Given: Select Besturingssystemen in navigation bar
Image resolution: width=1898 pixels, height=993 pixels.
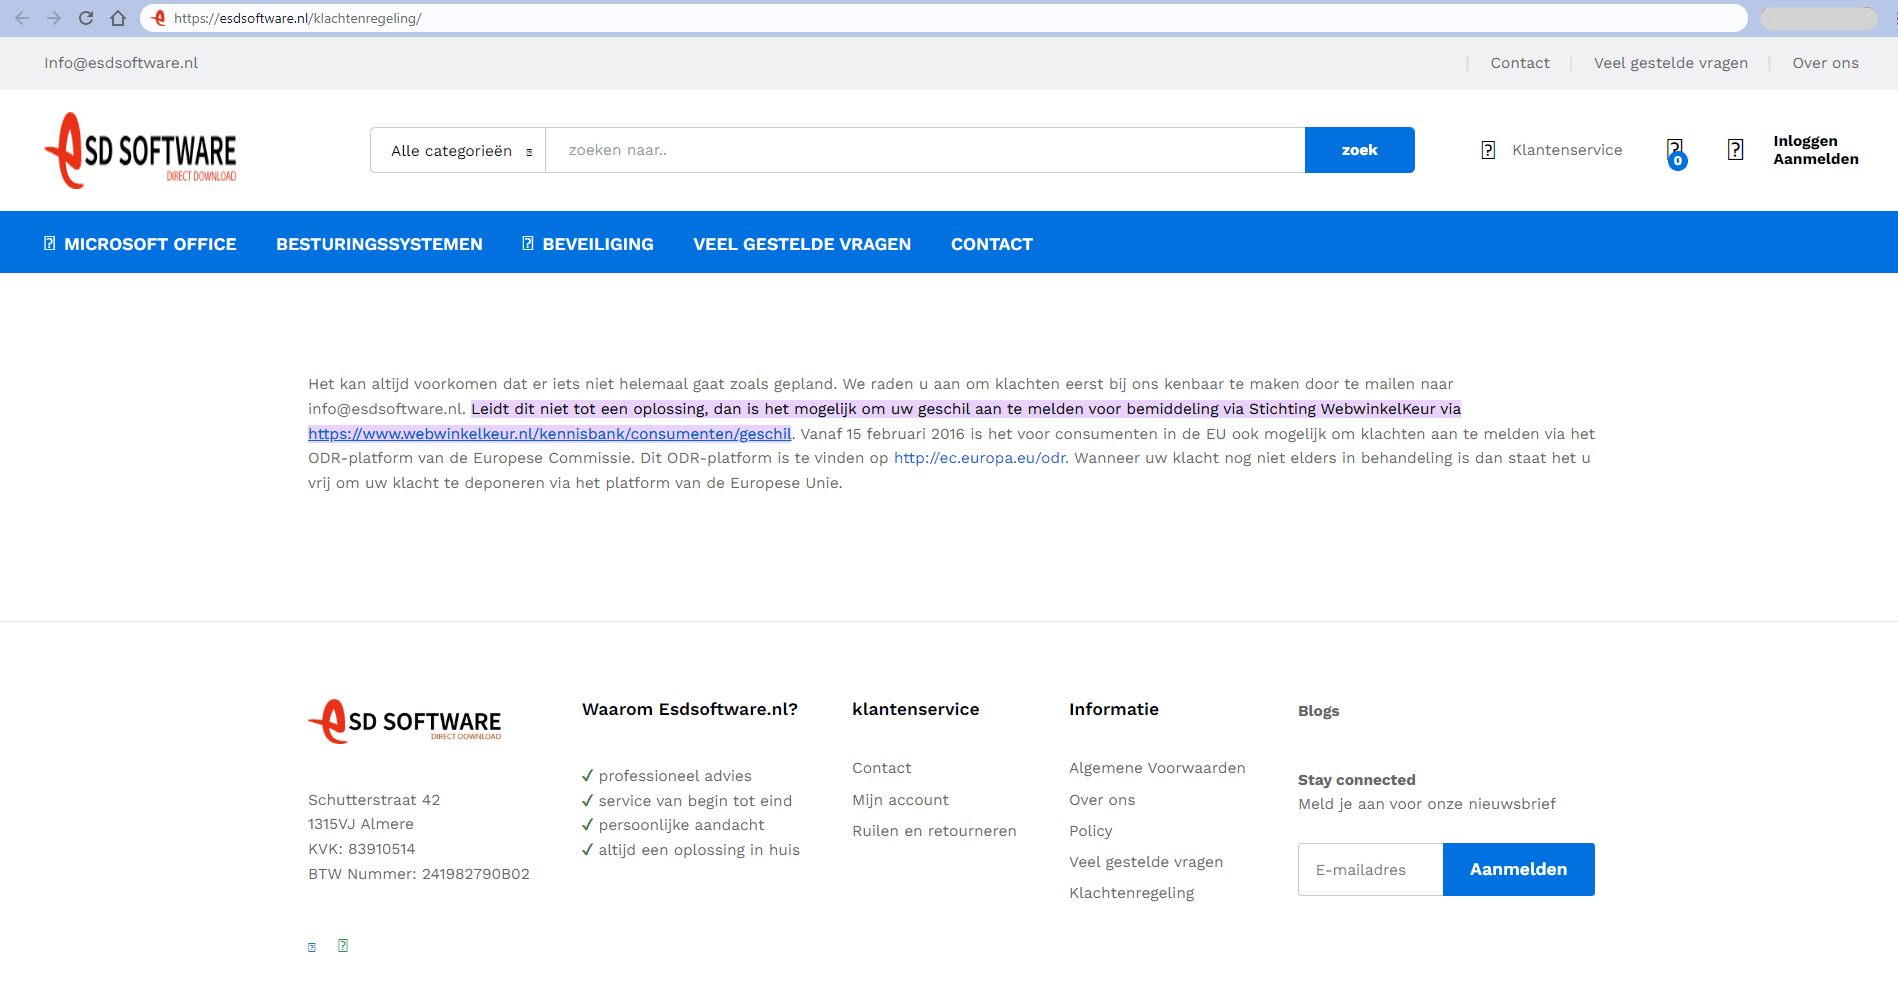Looking at the screenshot, I should click(379, 244).
